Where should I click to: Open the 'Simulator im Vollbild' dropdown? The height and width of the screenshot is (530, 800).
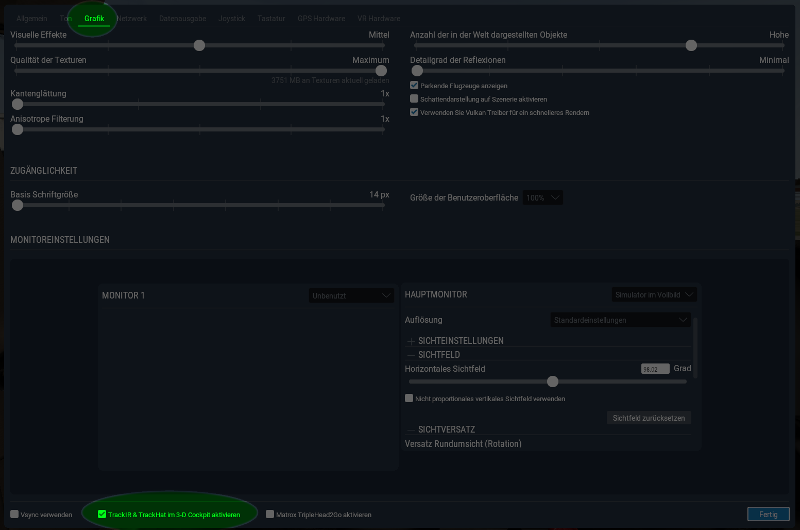click(x=655, y=294)
